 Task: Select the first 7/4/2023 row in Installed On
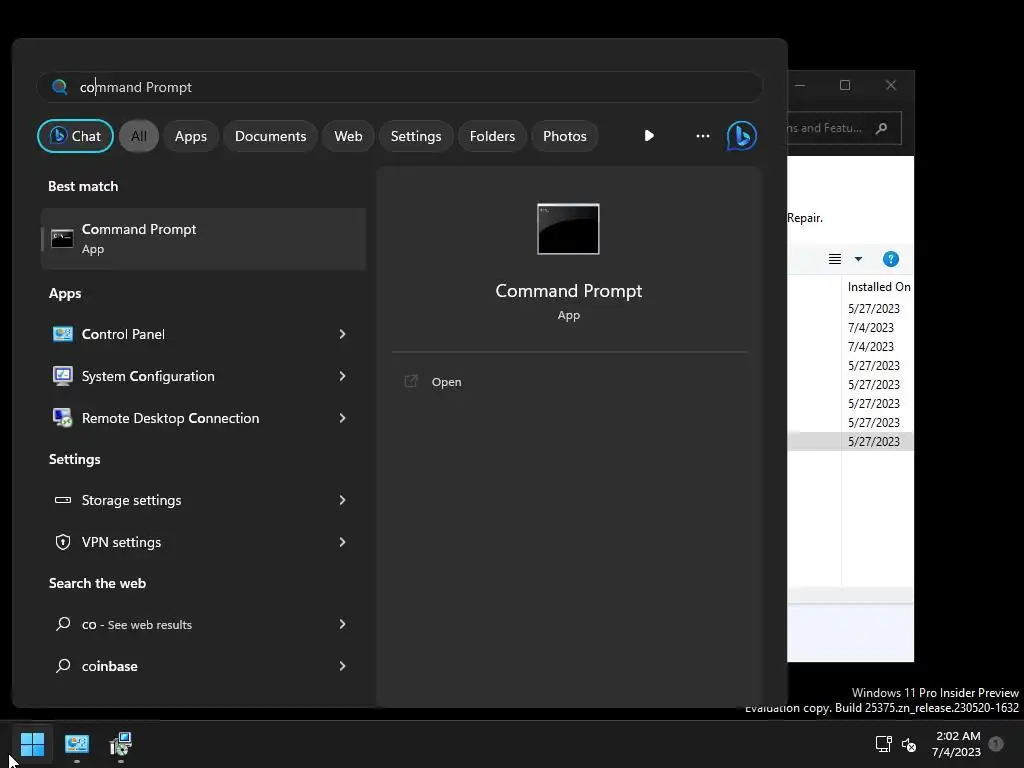coord(871,328)
